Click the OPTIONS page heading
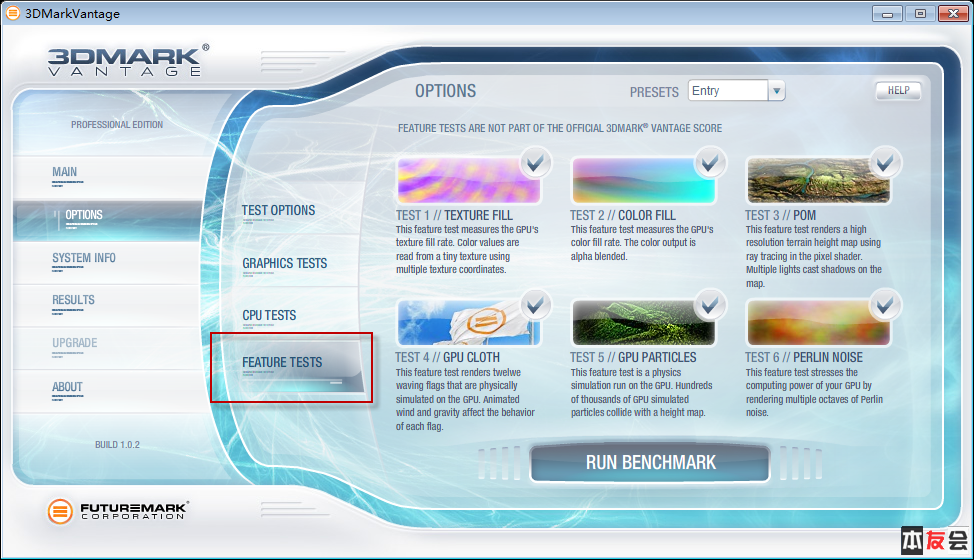The image size is (974, 560). point(445,91)
